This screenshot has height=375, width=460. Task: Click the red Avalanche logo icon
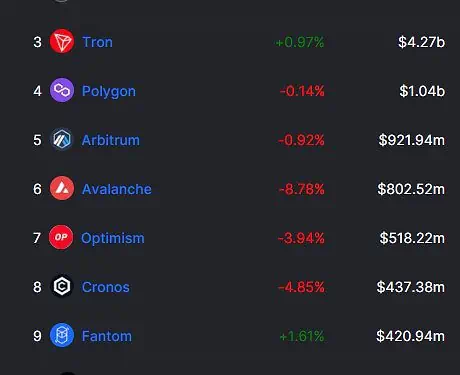pos(62,188)
